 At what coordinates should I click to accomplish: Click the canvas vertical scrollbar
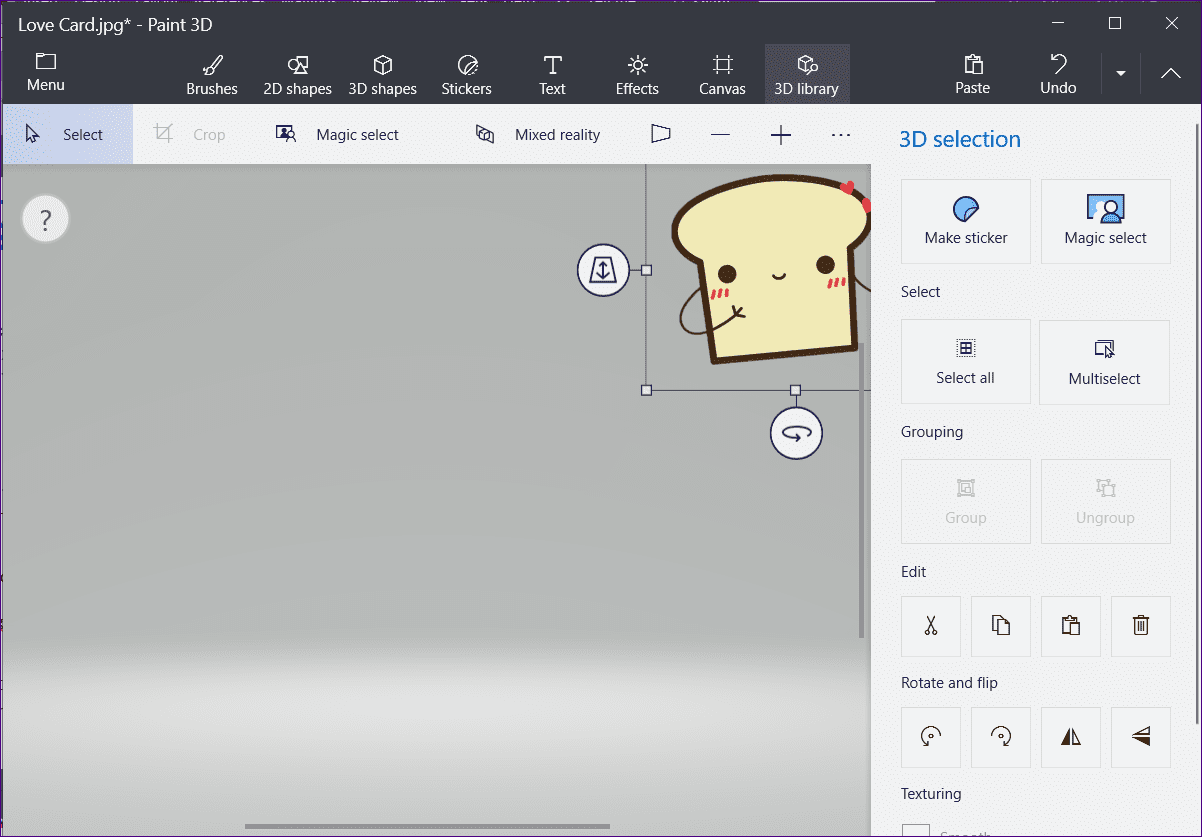[x=862, y=490]
